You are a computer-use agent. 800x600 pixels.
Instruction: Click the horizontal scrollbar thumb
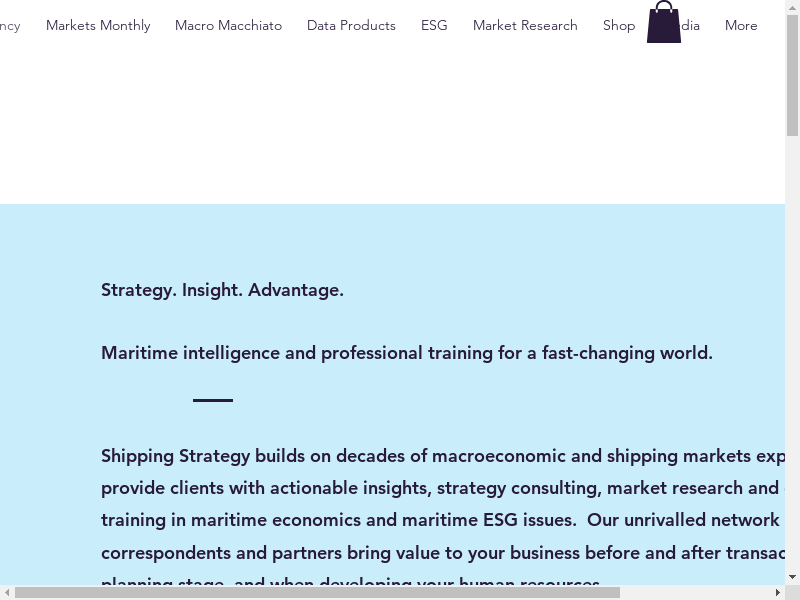pyautogui.click(x=317, y=592)
